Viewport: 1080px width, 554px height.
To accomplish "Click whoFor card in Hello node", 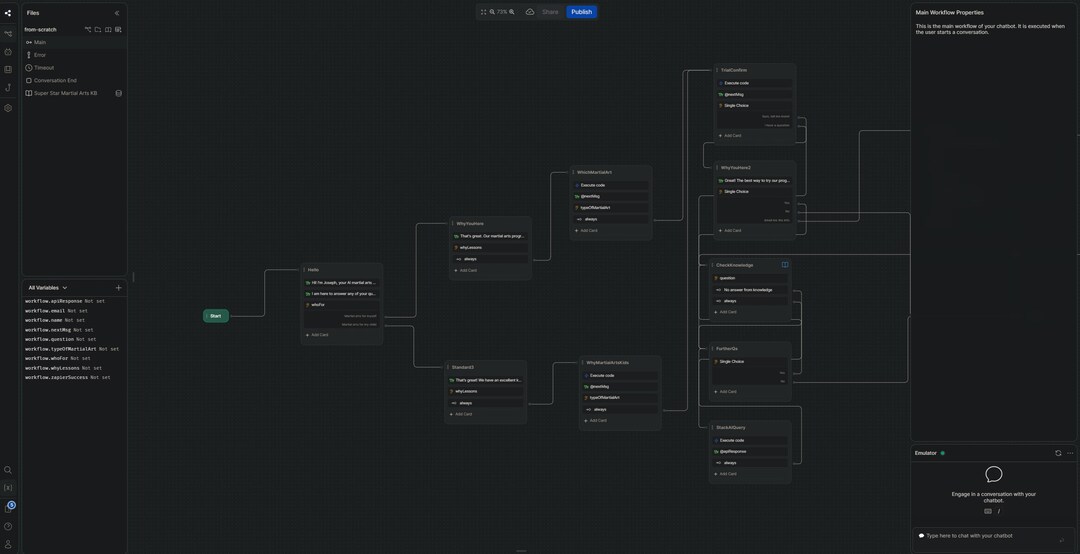I will pos(342,305).
